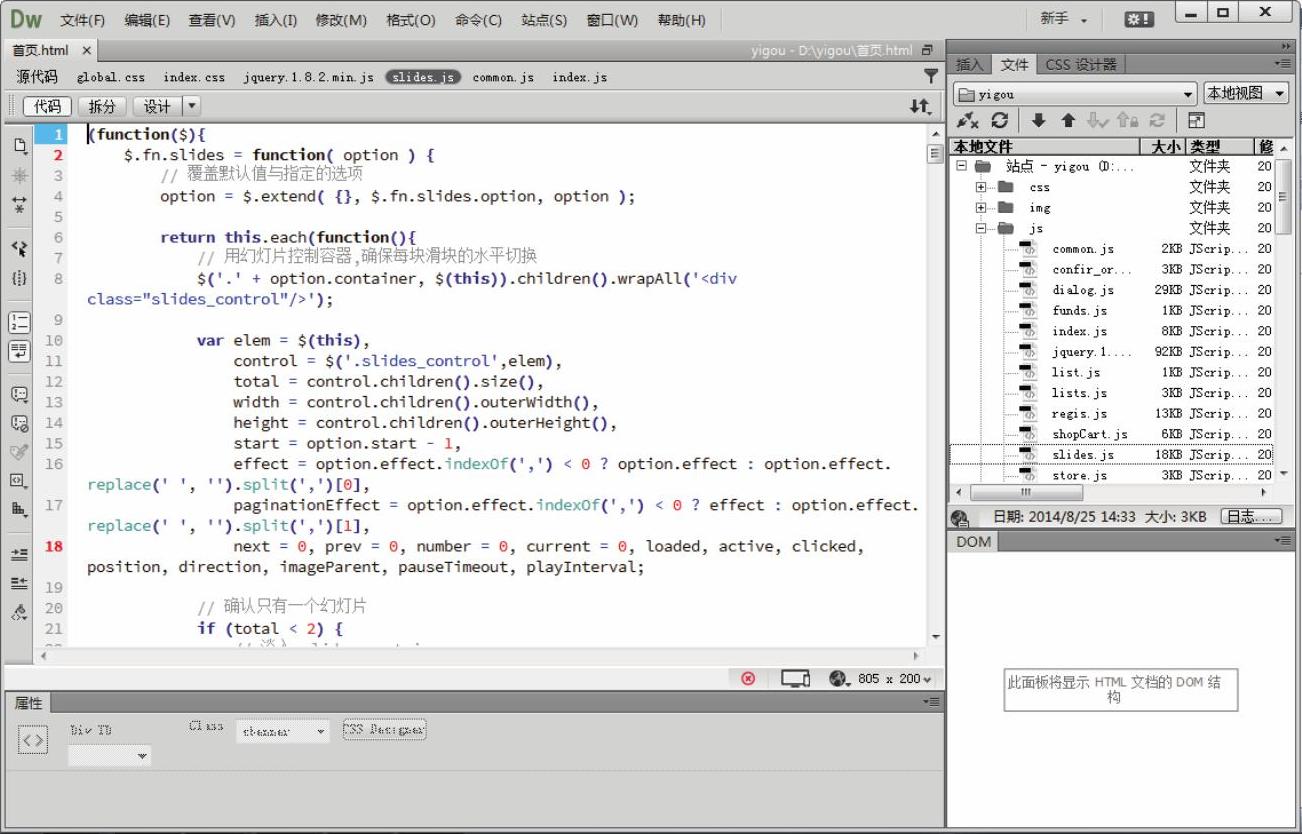Image resolution: width=1302 pixels, height=834 pixels.
Task: Open the 修改(M) menu
Action: click(341, 20)
